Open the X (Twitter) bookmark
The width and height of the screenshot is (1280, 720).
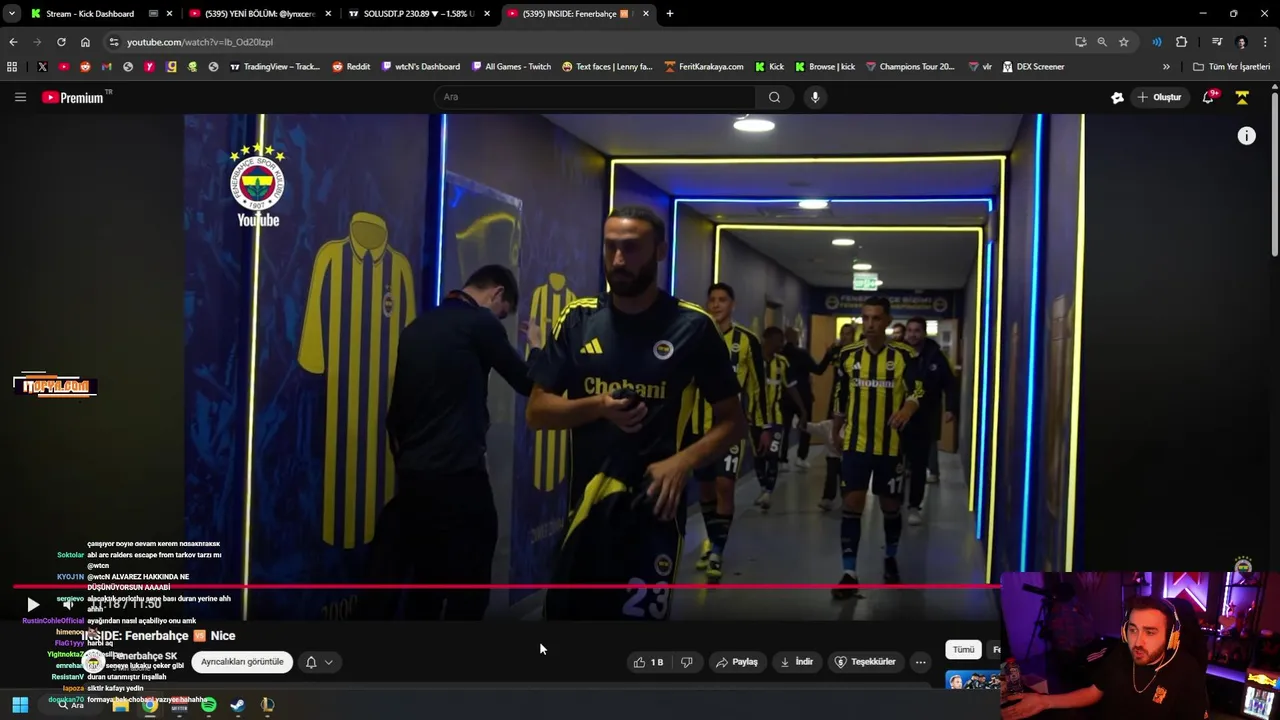[x=42, y=67]
